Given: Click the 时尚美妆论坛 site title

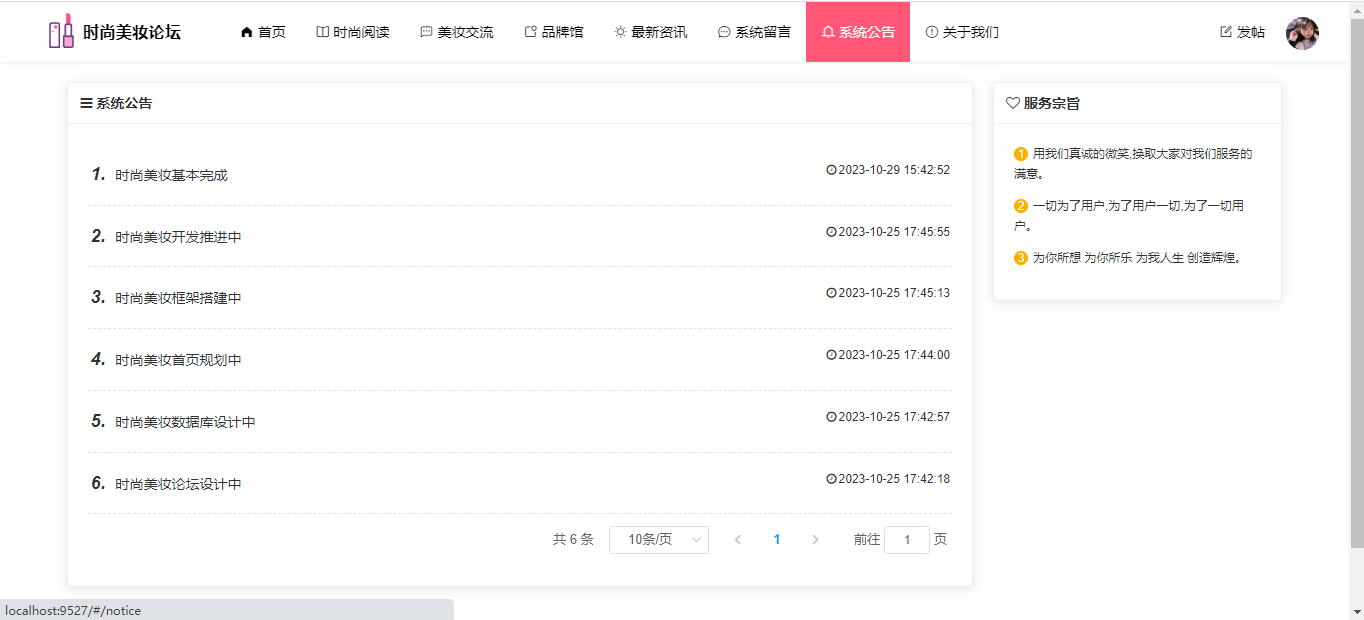Looking at the screenshot, I should click(132, 32).
